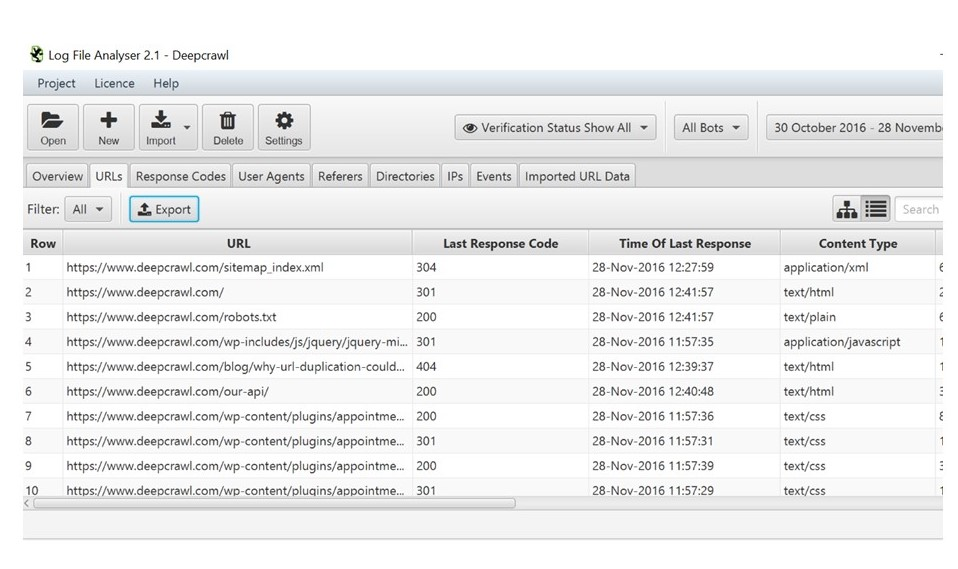Select the blog why-url-duplication URL
Viewport: 958px width, 569px height.
[236, 367]
